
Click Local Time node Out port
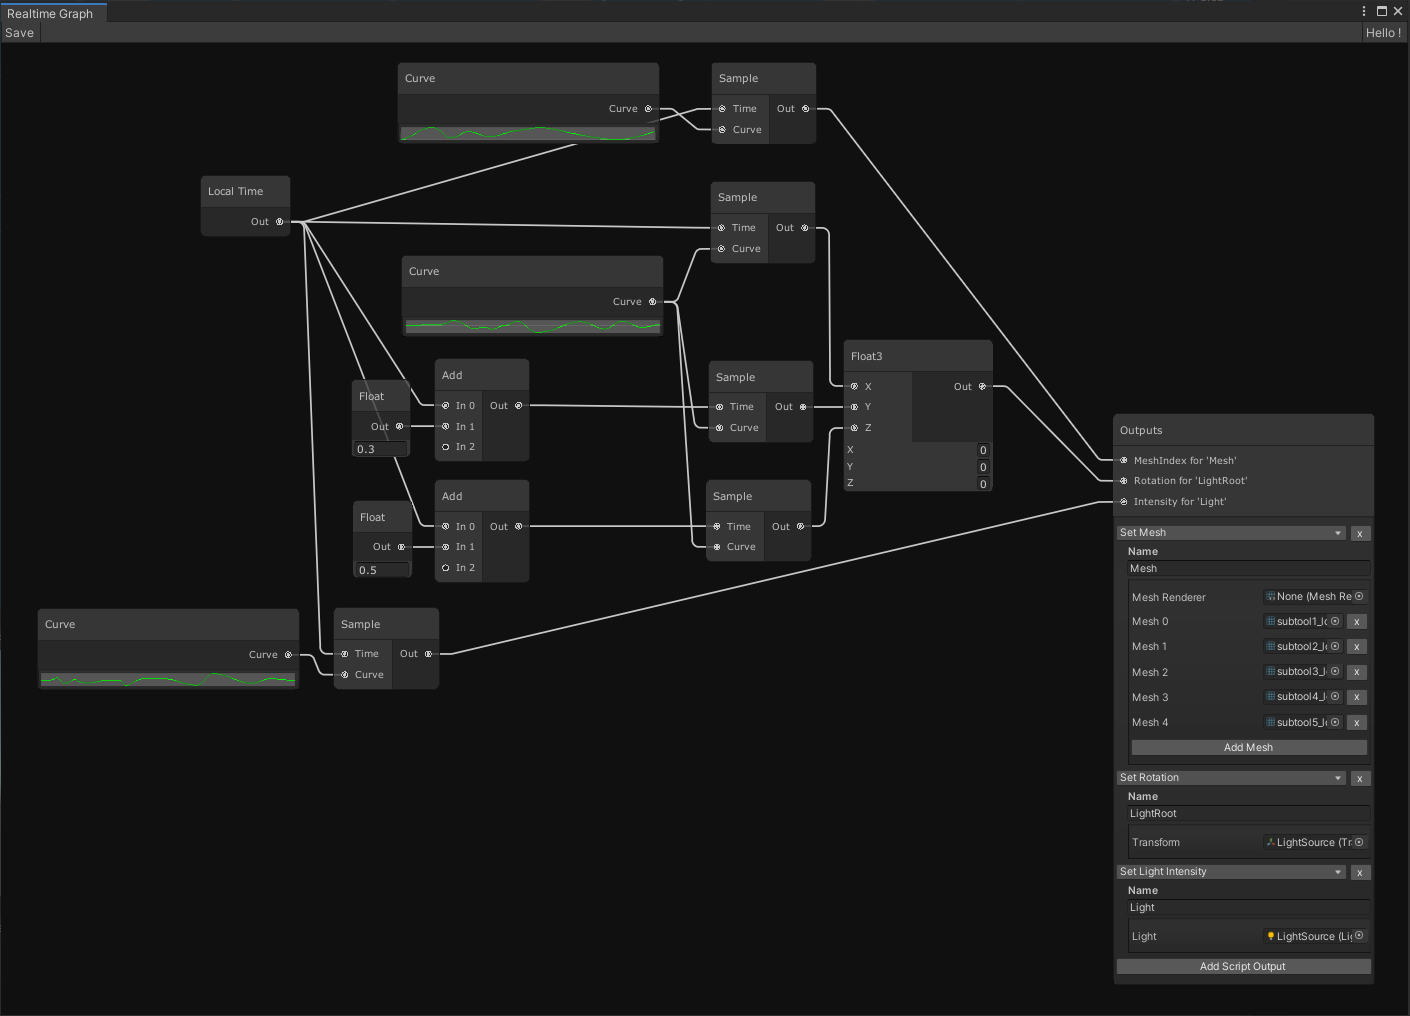(x=279, y=222)
